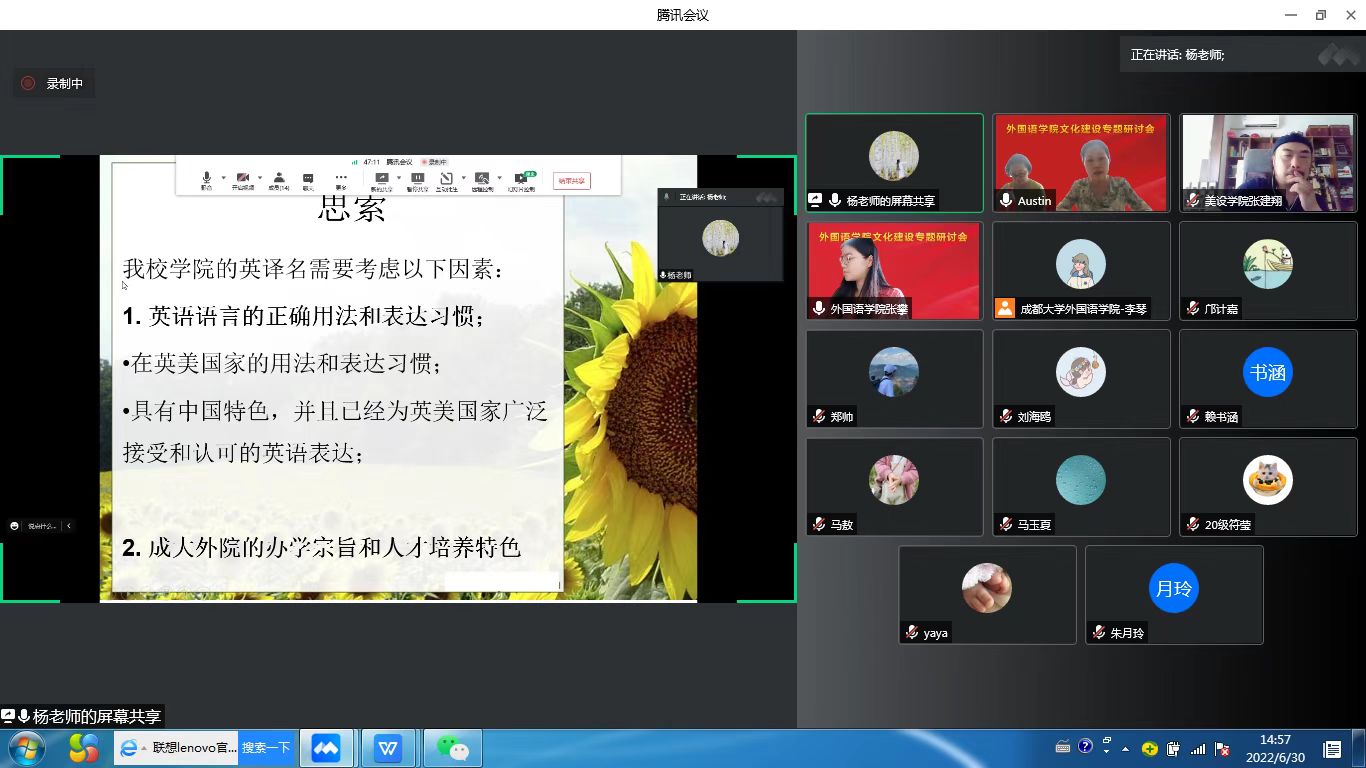The height and width of the screenshot is (768, 1366).
Task: Launch the colorful 360 browser icon
Action: (84, 748)
